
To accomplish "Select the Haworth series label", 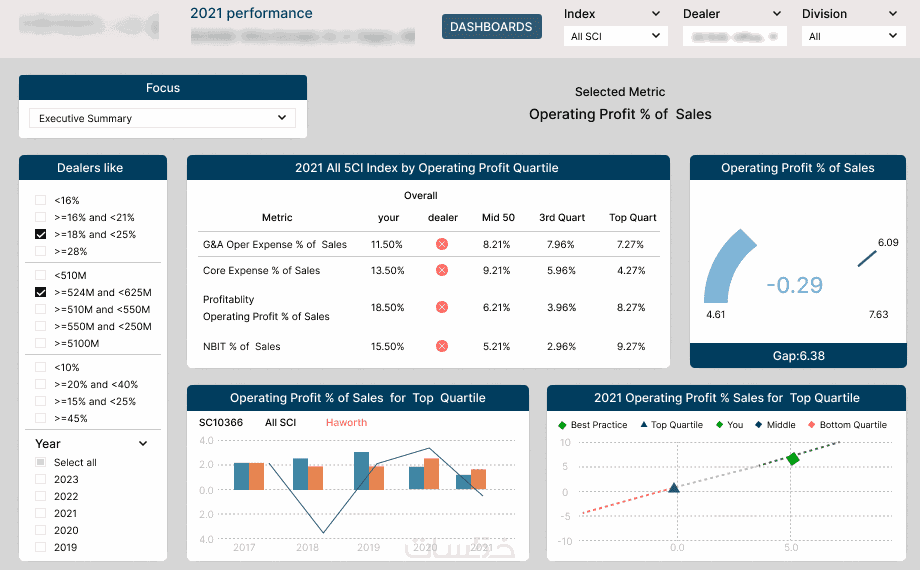I will [346, 423].
